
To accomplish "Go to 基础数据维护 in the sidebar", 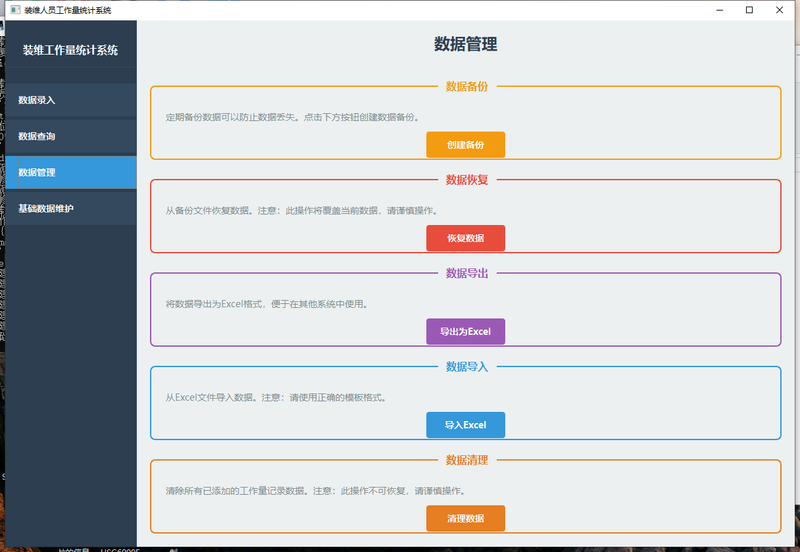I will [x=70, y=208].
